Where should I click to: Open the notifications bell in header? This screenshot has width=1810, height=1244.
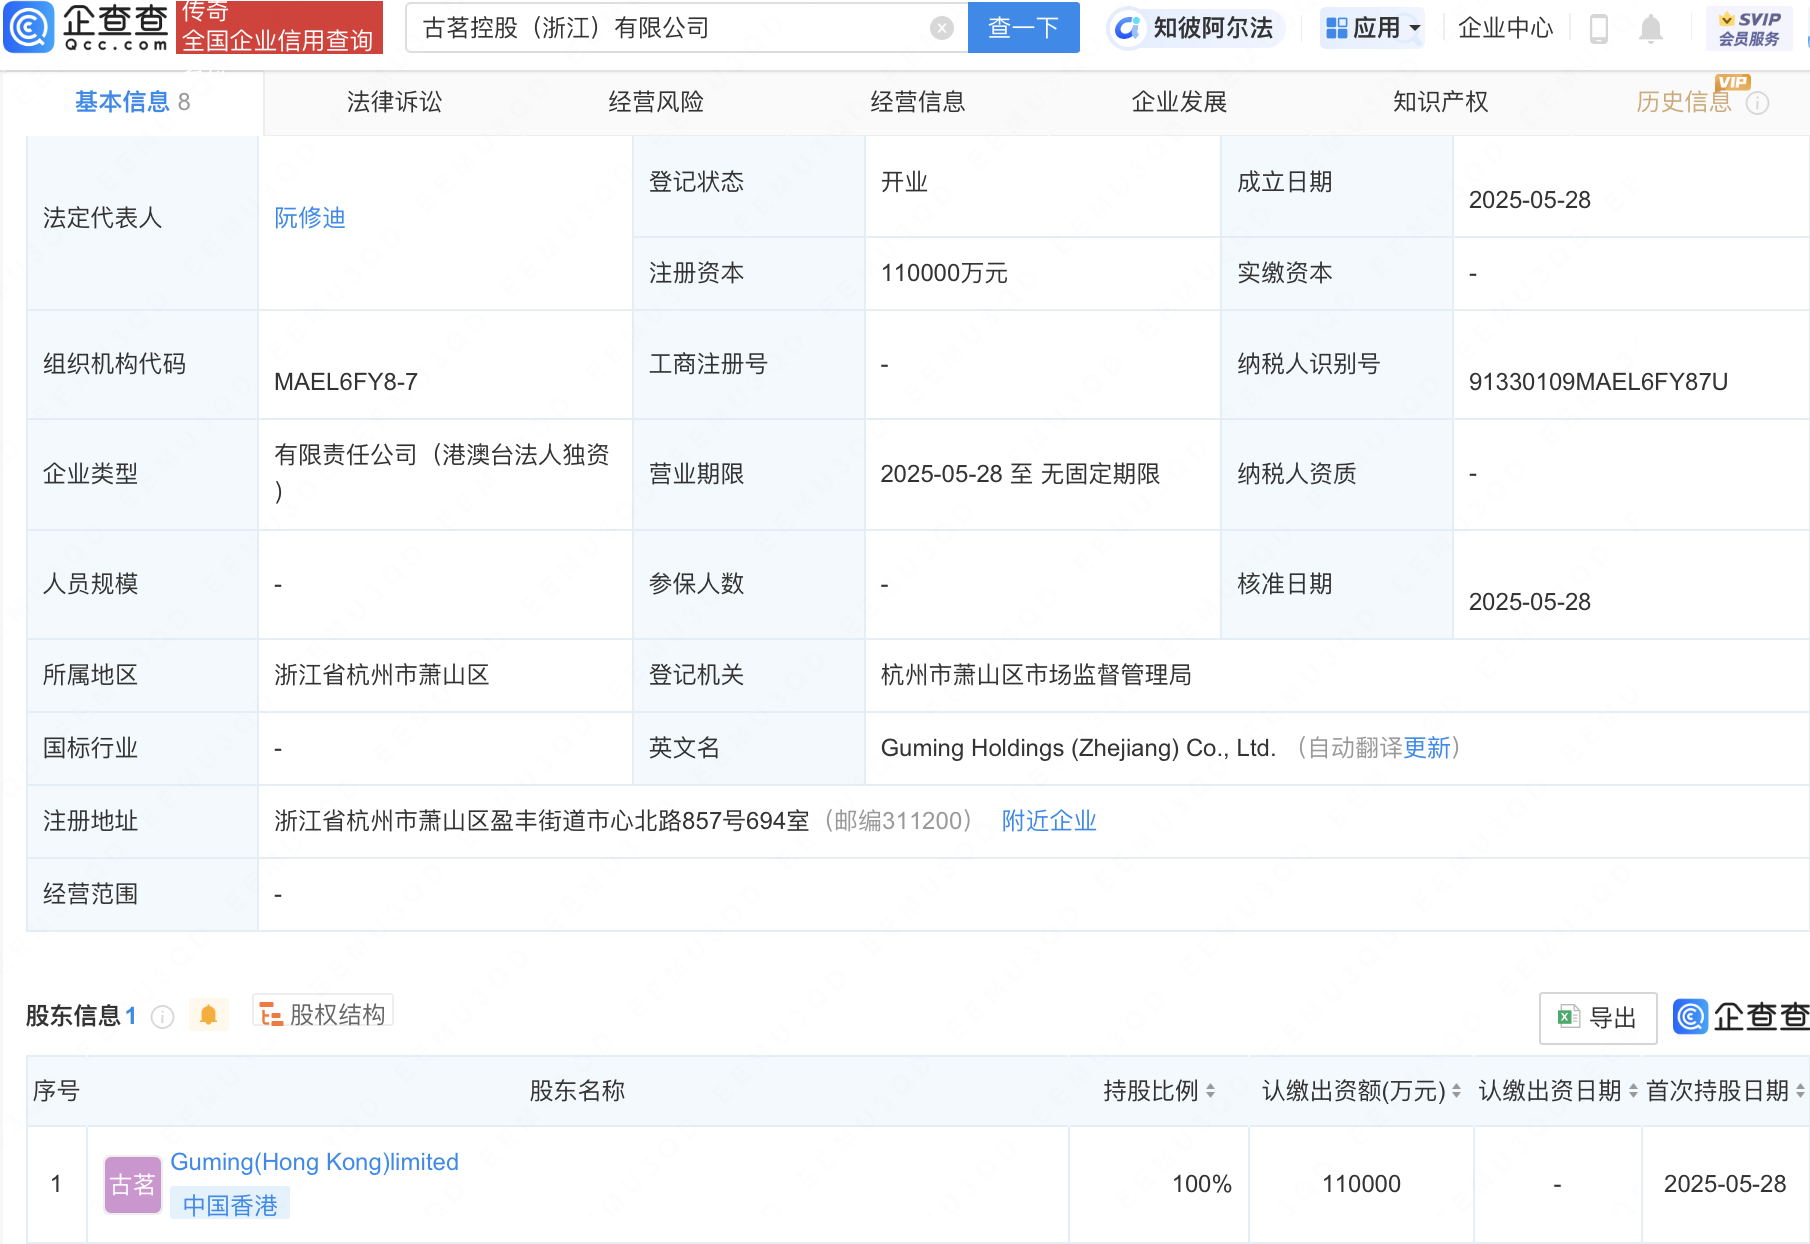point(1650,29)
